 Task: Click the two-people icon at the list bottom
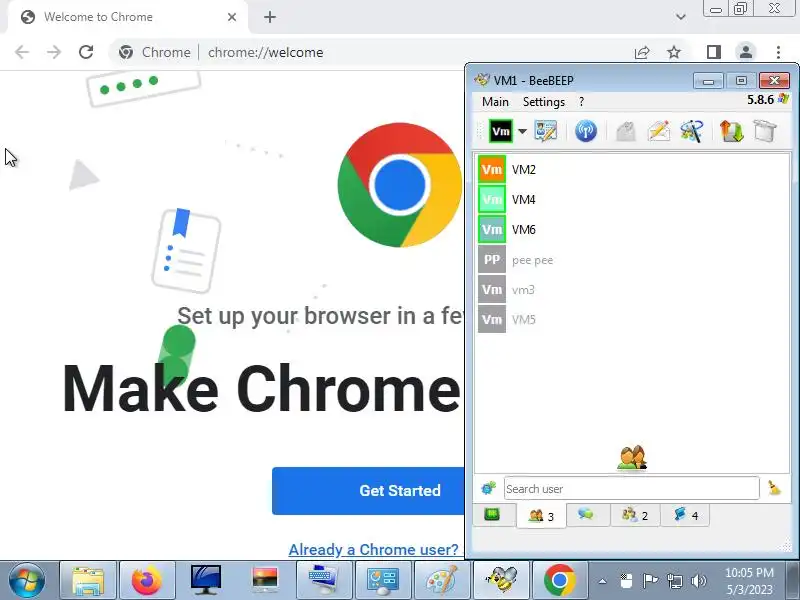point(632,458)
